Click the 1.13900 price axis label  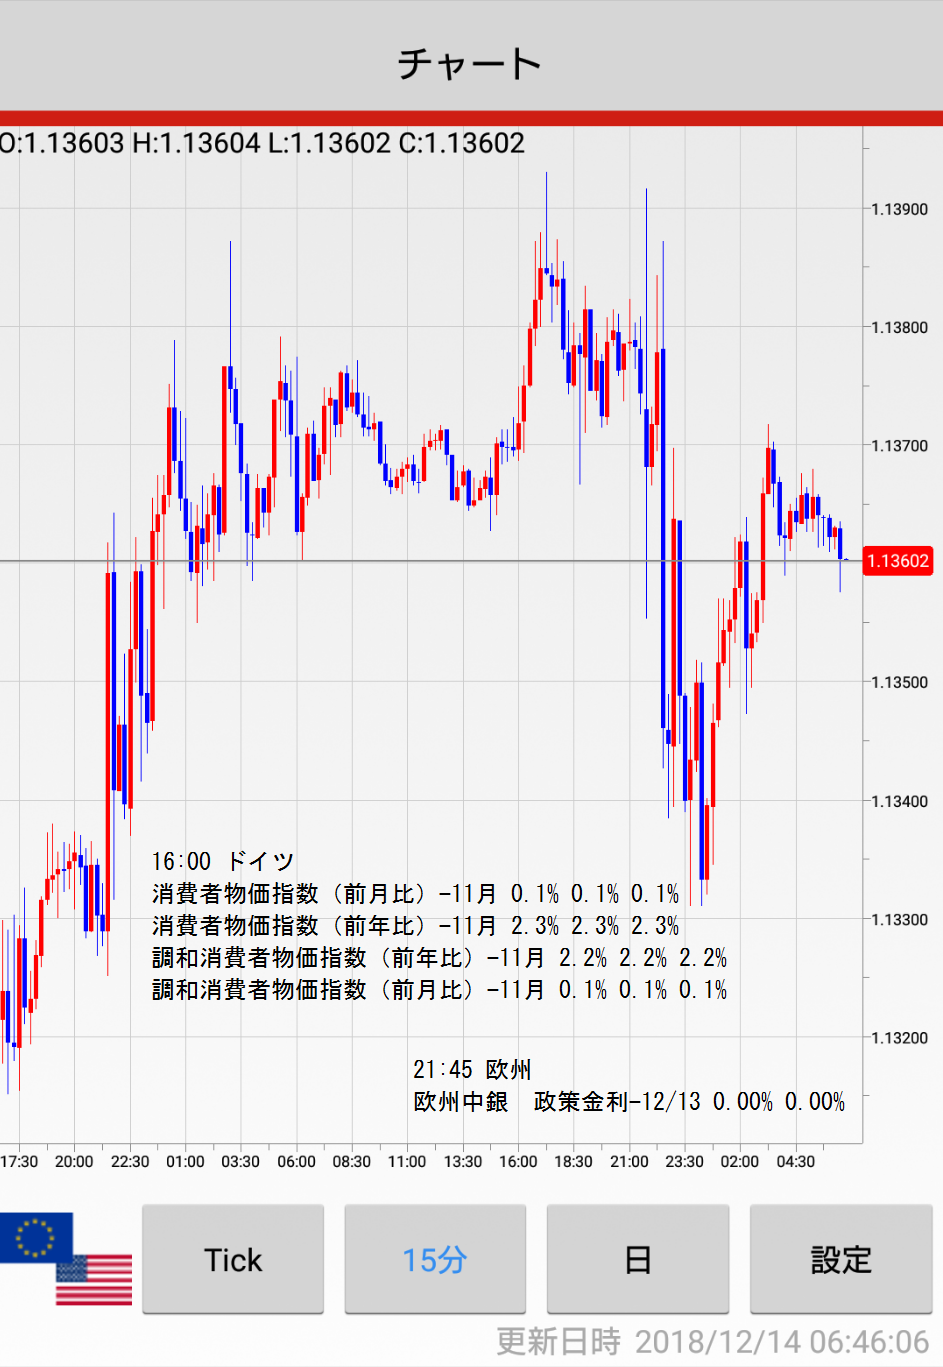899,209
